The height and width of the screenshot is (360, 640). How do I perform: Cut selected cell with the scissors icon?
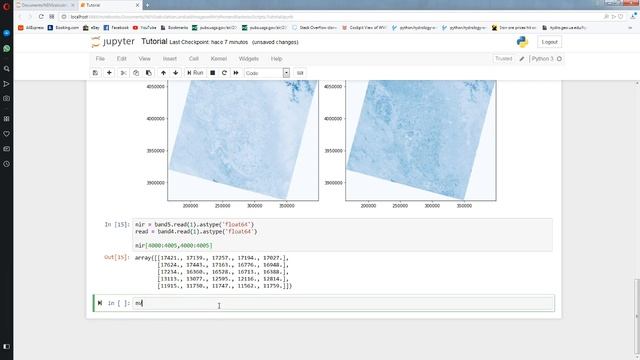(123, 73)
